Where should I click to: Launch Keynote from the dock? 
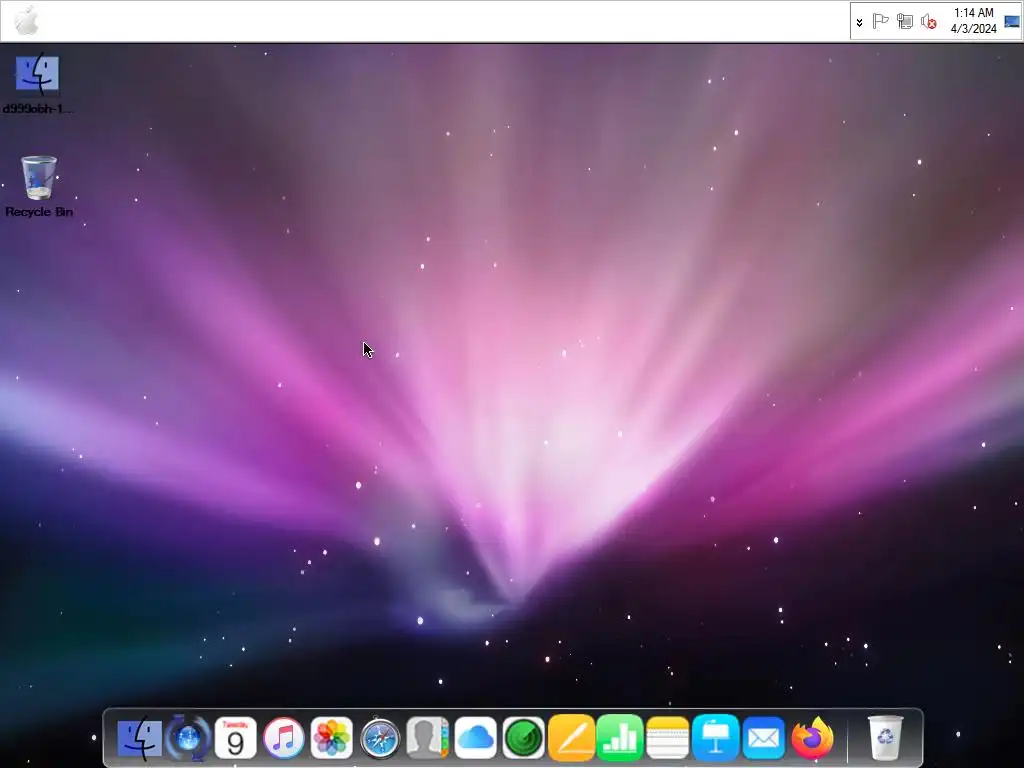click(x=716, y=739)
